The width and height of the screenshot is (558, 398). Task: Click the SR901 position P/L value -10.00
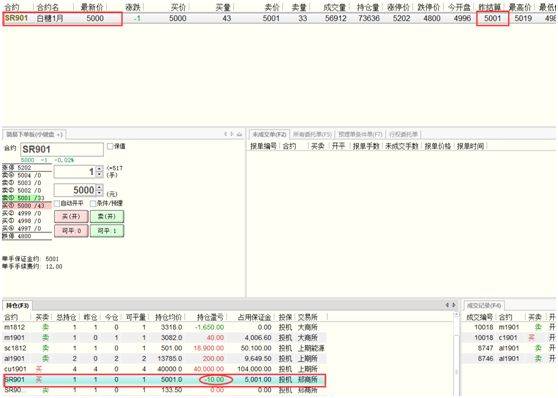(x=215, y=380)
